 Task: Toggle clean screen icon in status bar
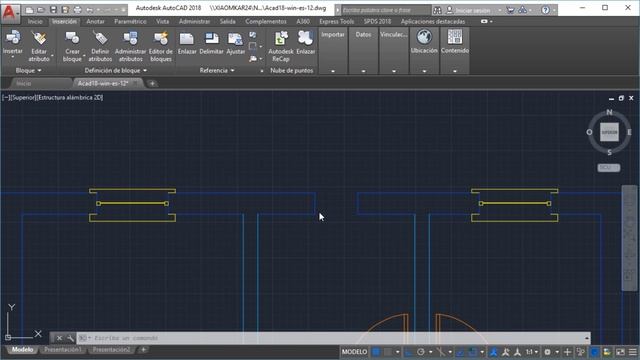[620, 352]
